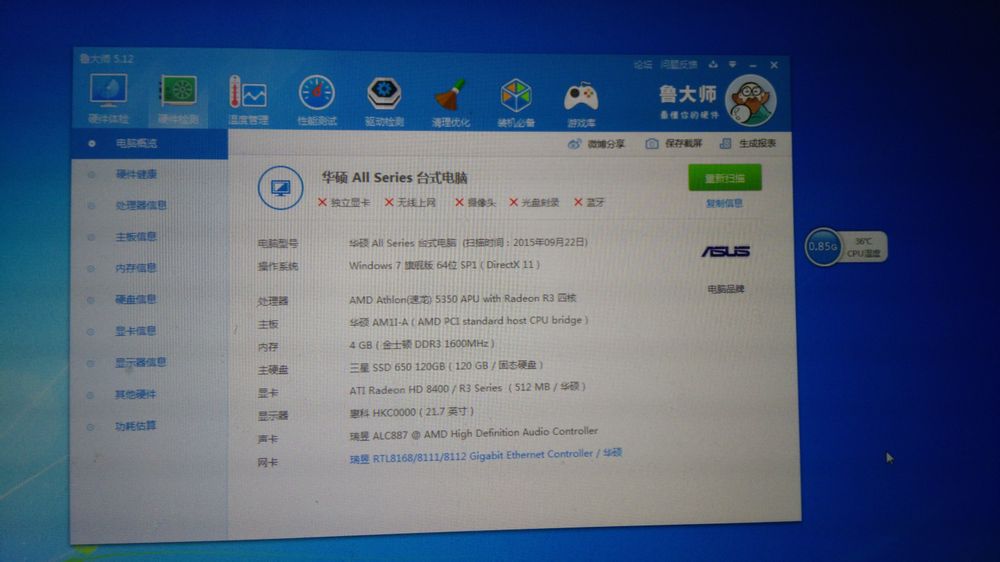Screen dimensions: 1000x562
Task: Click the red X beside 摄像头
Action: [x=459, y=202]
